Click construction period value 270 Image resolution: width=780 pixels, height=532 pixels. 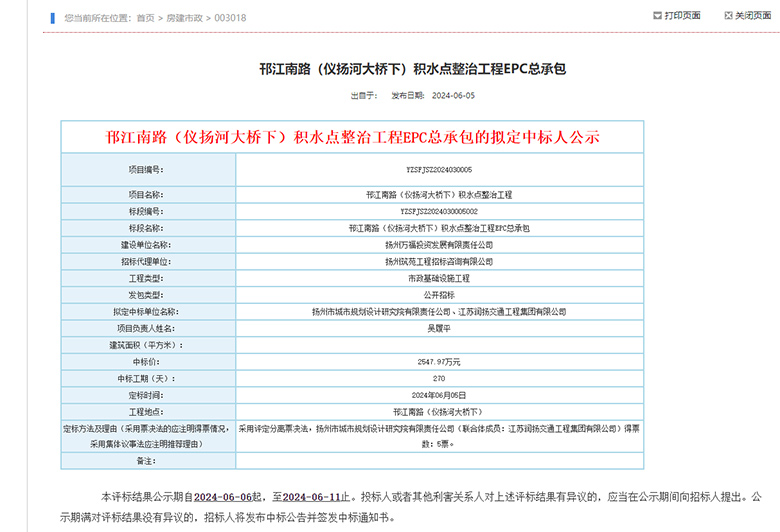point(439,379)
